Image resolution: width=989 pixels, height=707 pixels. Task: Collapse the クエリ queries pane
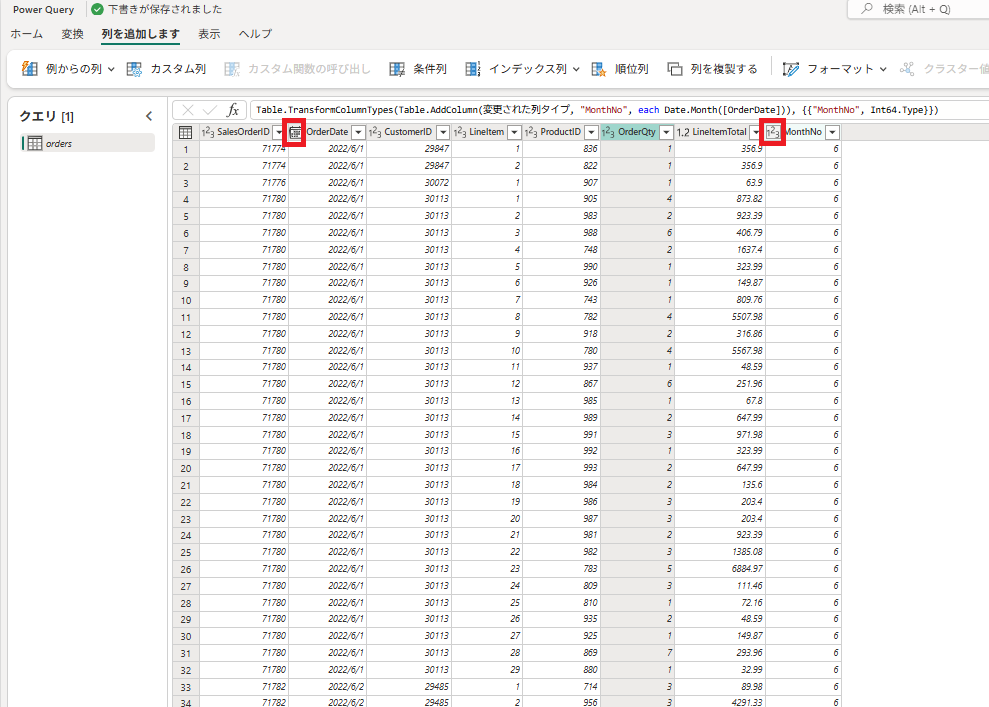149,116
